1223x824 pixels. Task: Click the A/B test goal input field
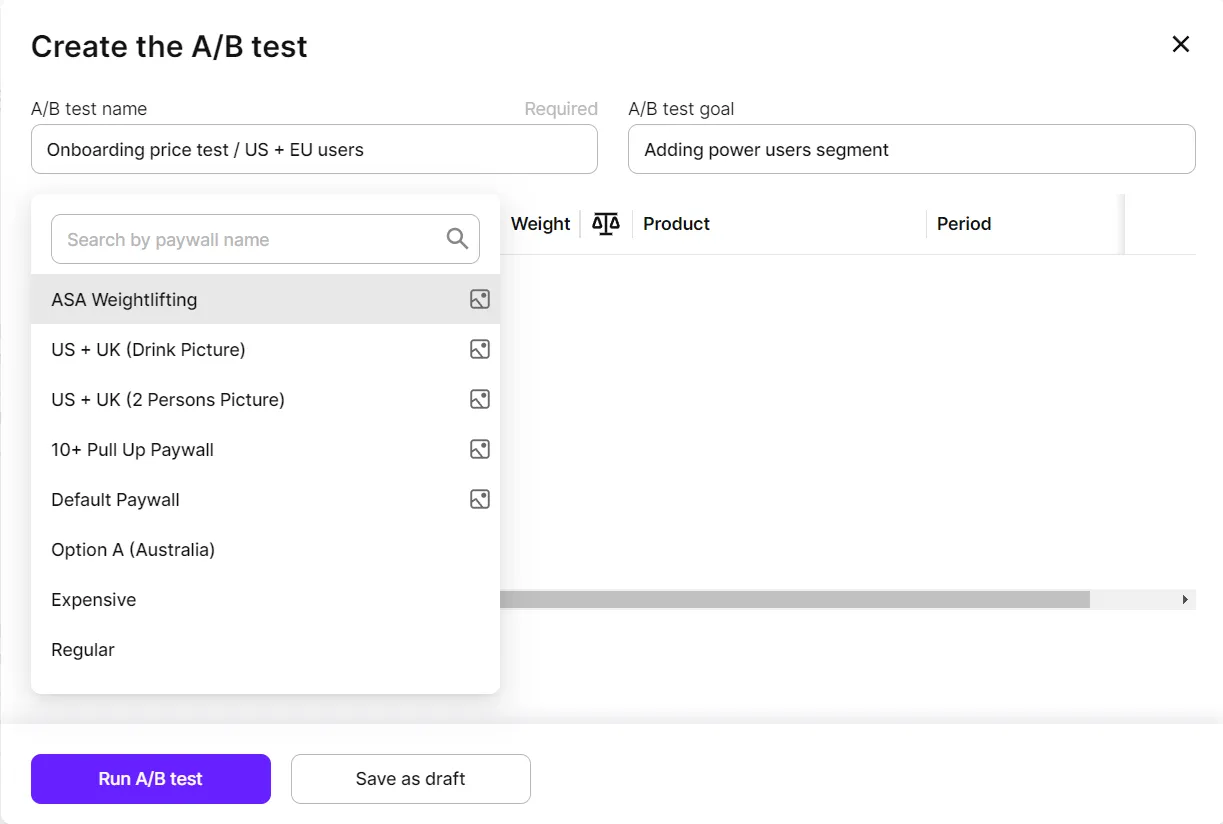(x=911, y=150)
